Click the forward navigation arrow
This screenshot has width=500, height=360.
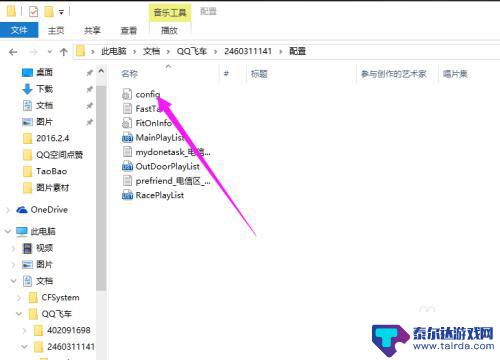(33, 52)
